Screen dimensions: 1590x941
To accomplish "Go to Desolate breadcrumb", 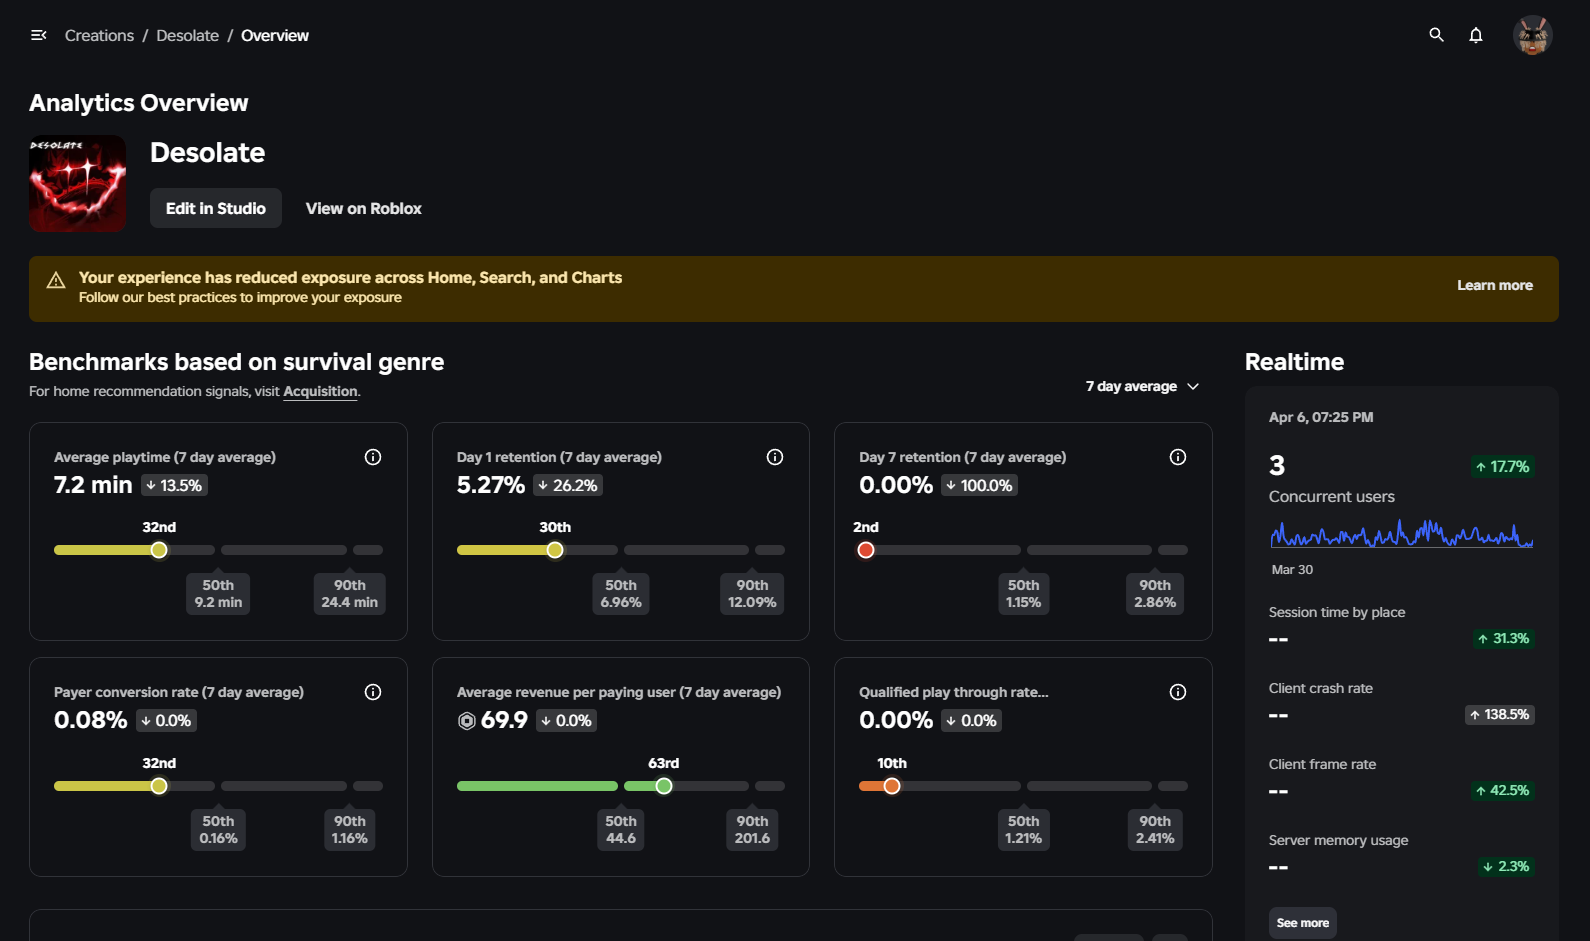I will tap(187, 35).
